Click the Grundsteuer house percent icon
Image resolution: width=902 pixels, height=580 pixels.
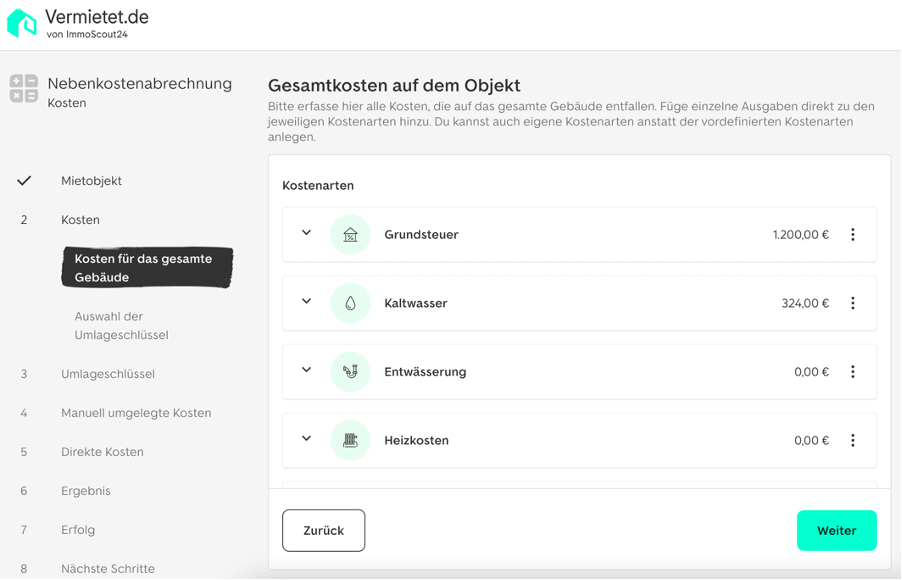(x=350, y=235)
